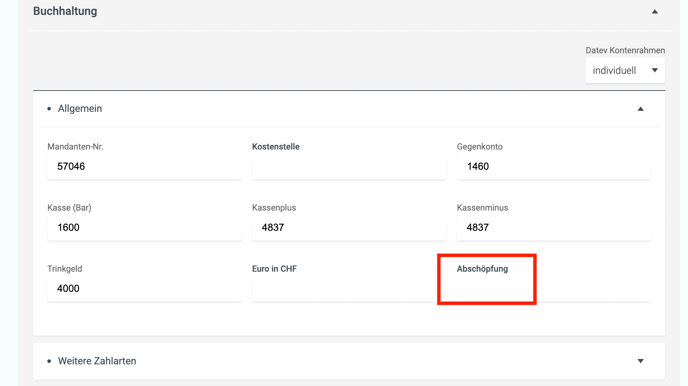Open the Datev Kontenrahmen dropdown showing individuell
The width and height of the screenshot is (688, 386).
[625, 71]
